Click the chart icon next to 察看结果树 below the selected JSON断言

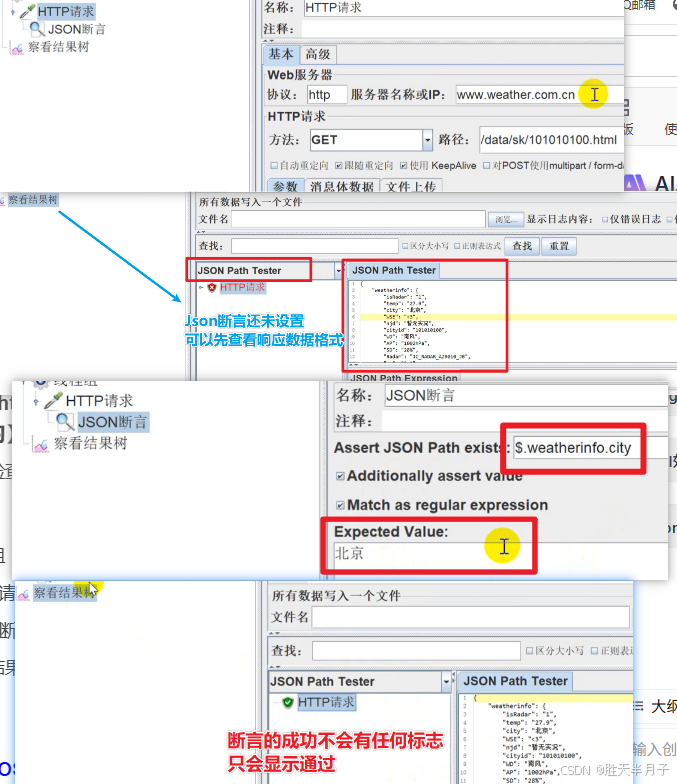(40, 444)
